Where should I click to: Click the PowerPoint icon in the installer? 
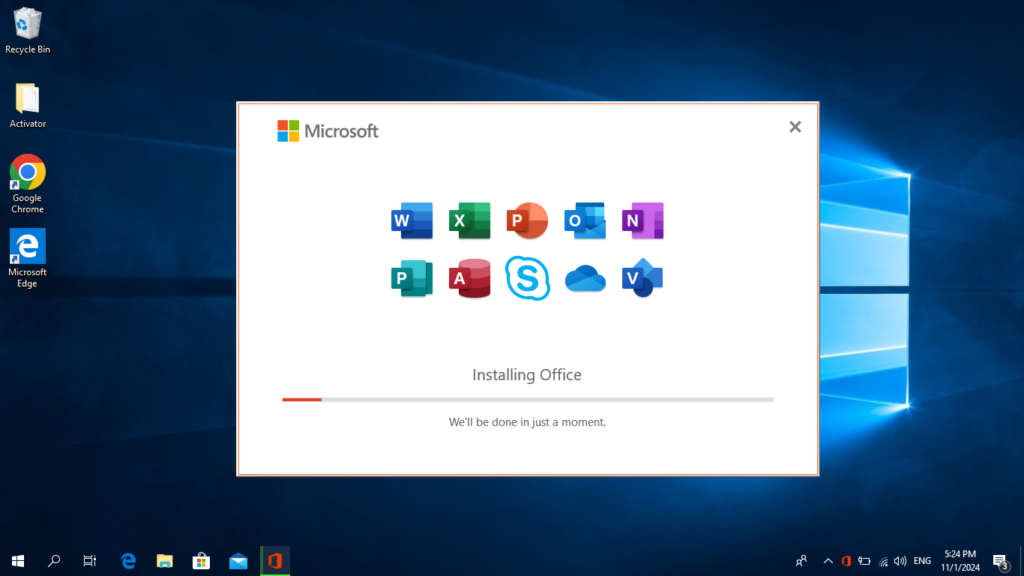point(527,221)
